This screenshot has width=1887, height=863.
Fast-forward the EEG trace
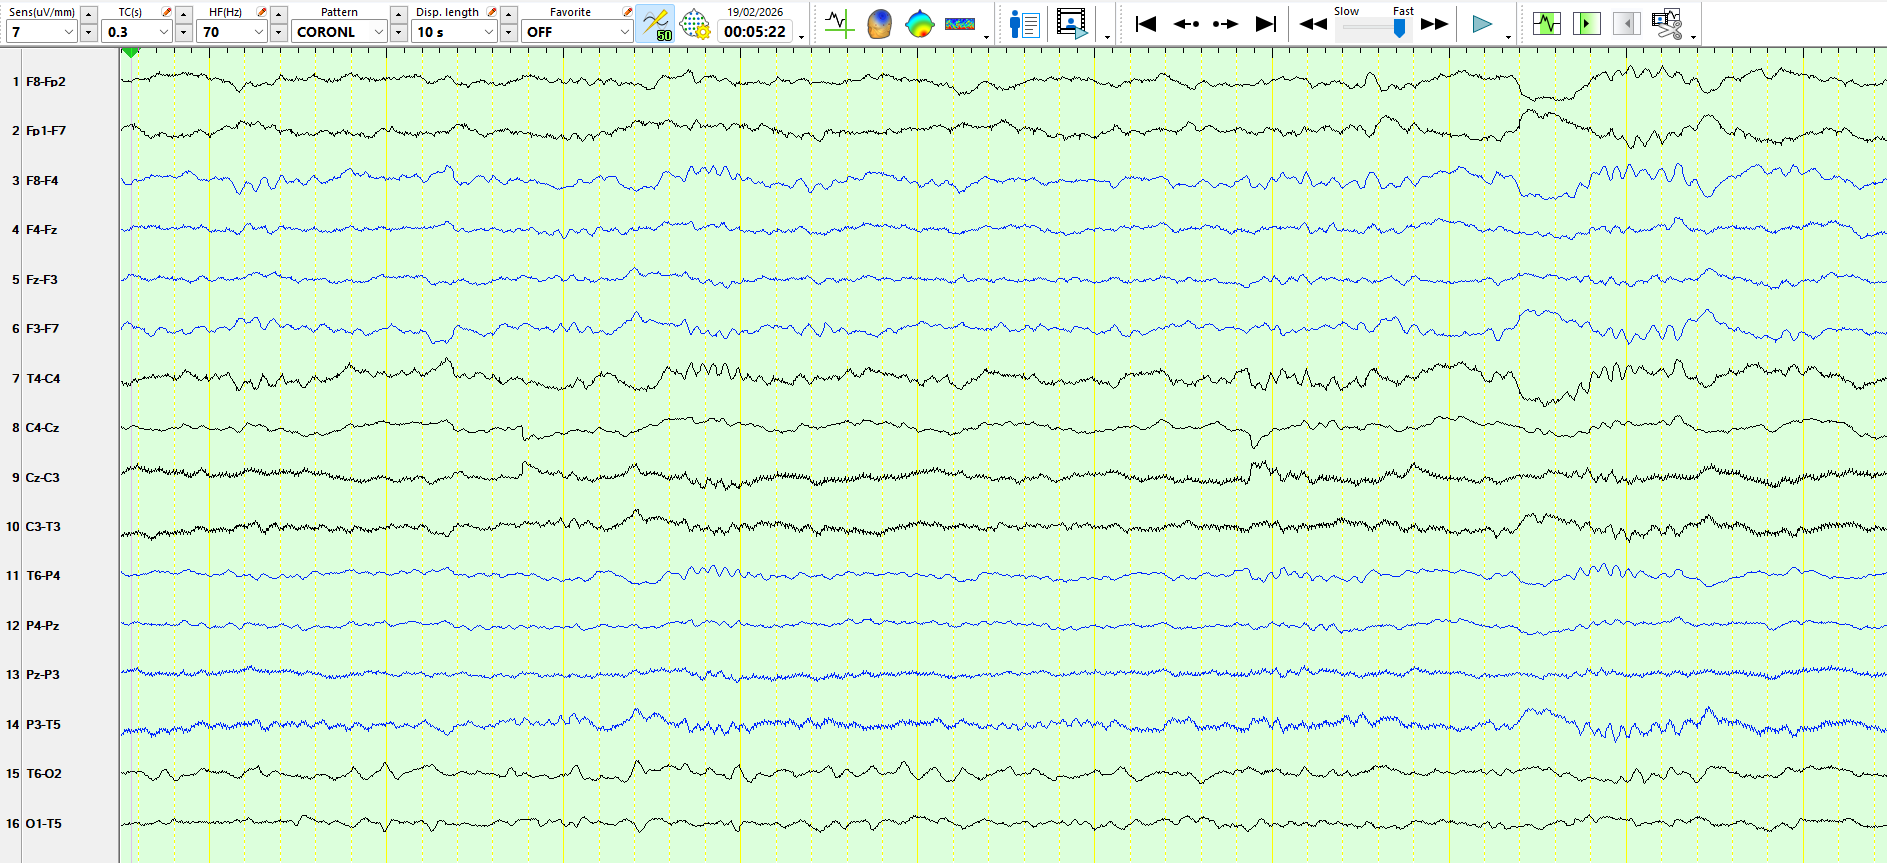tap(1434, 24)
